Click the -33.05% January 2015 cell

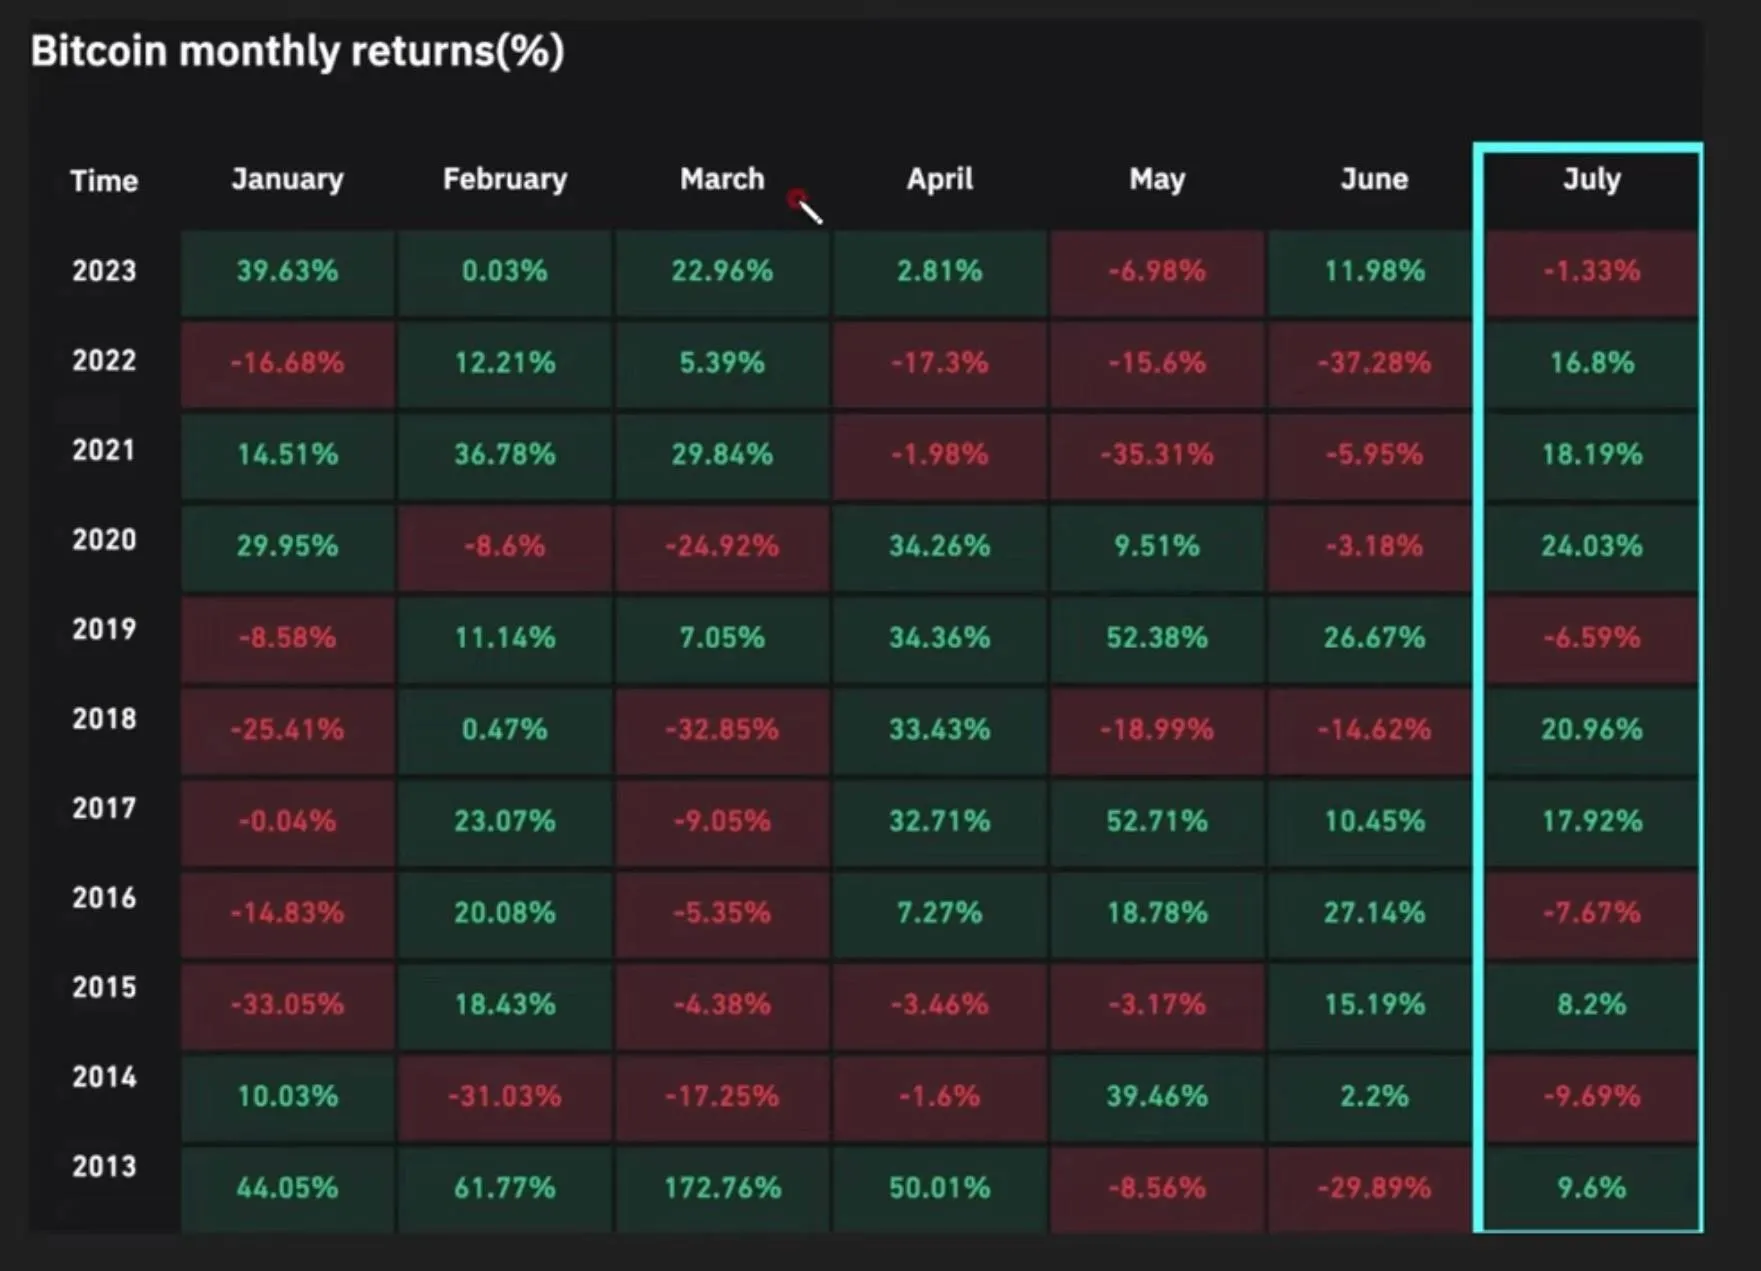pyautogui.click(x=287, y=1004)
